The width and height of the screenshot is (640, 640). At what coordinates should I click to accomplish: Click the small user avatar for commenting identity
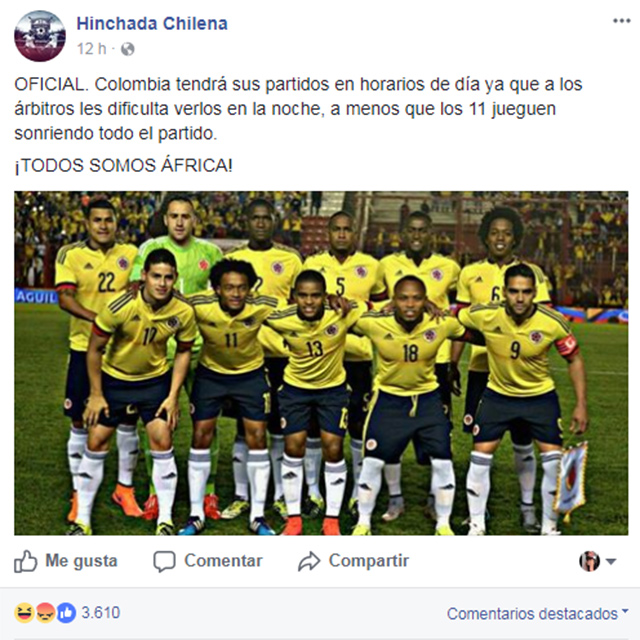589,561
